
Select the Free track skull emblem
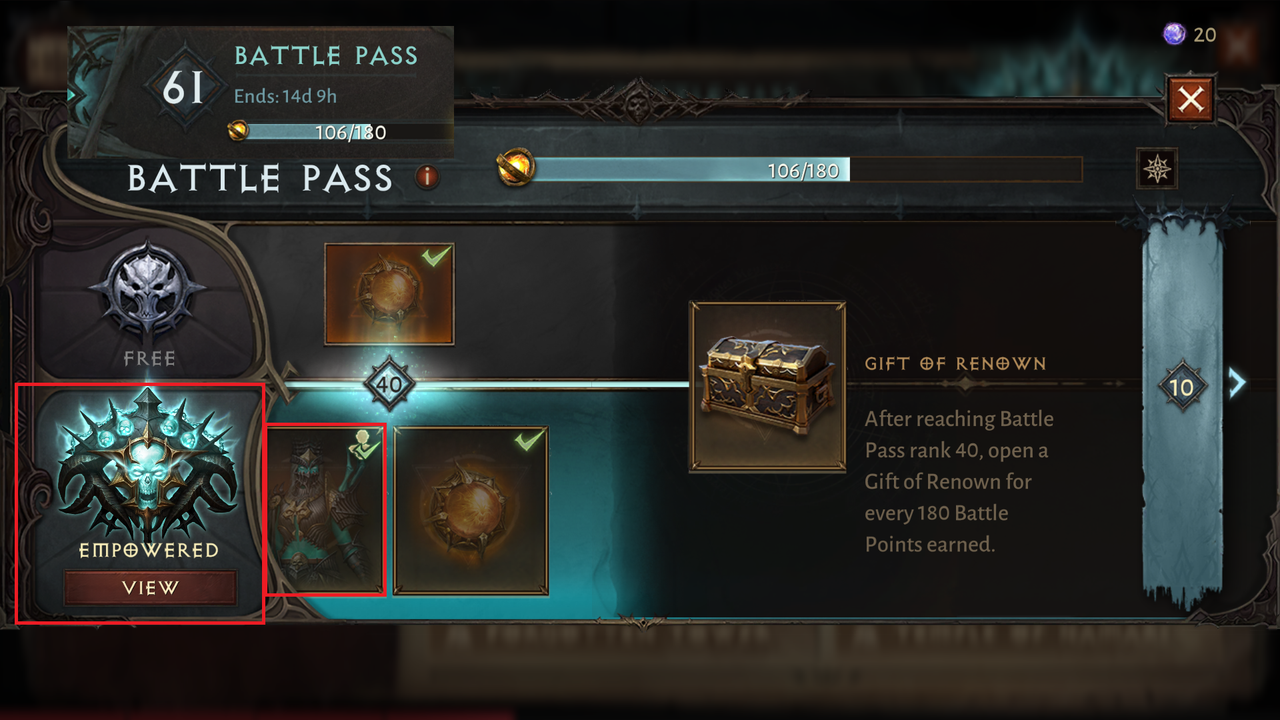148,292
